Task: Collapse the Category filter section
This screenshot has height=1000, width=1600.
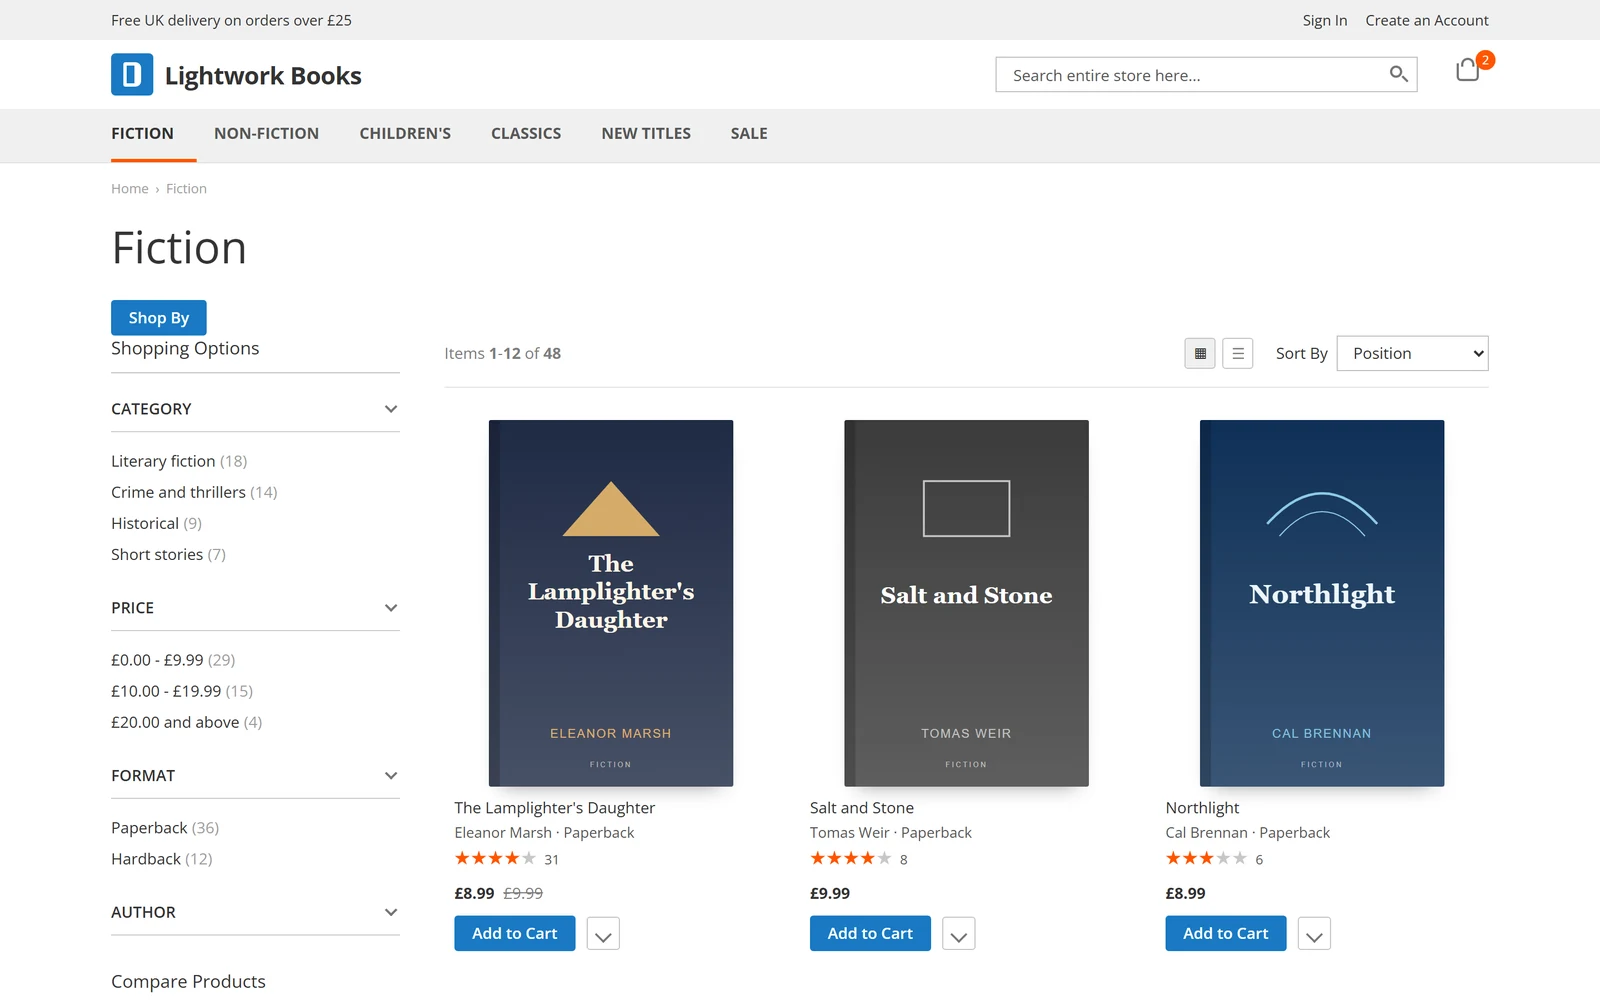Action: click(255, 409)
